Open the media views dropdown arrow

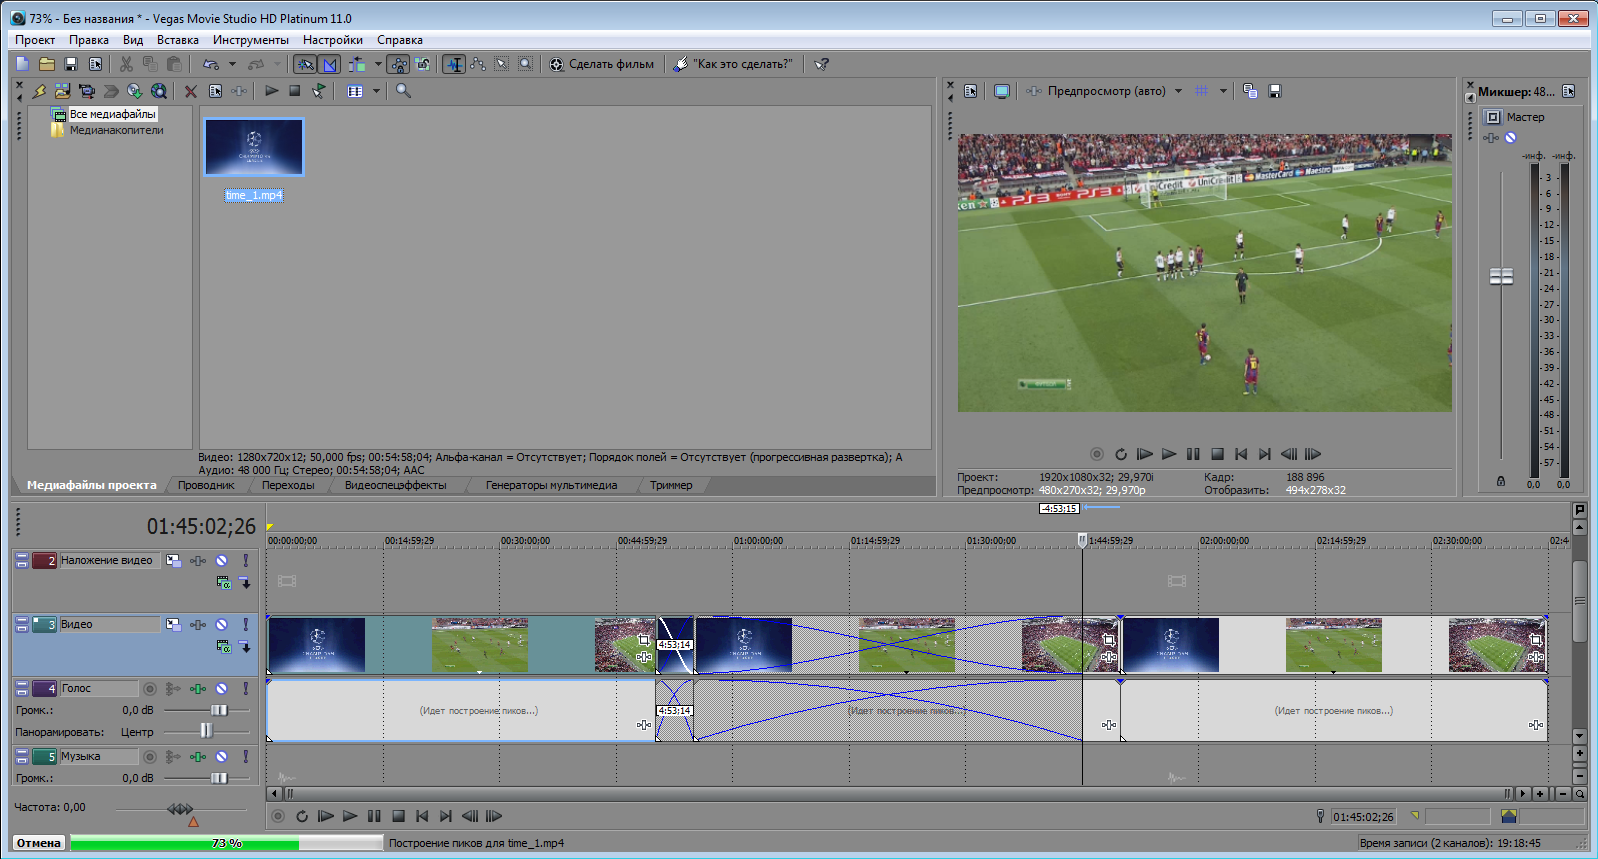376,91
